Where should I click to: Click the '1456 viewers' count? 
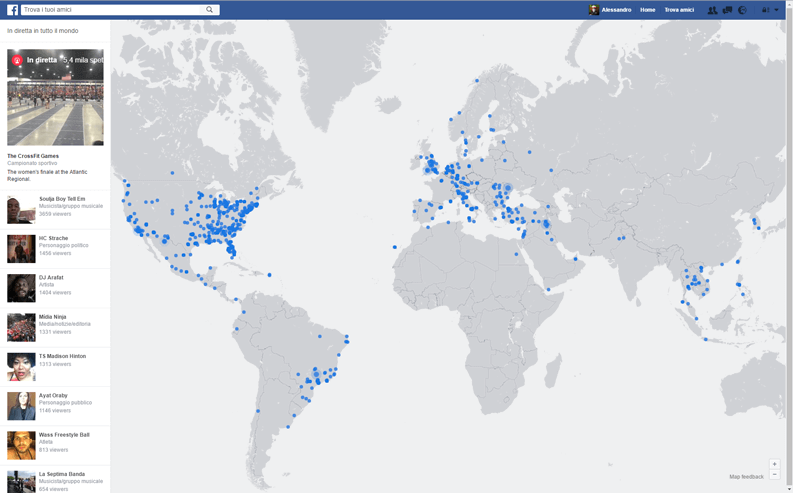pyautogui.click(x=55, y=253)
